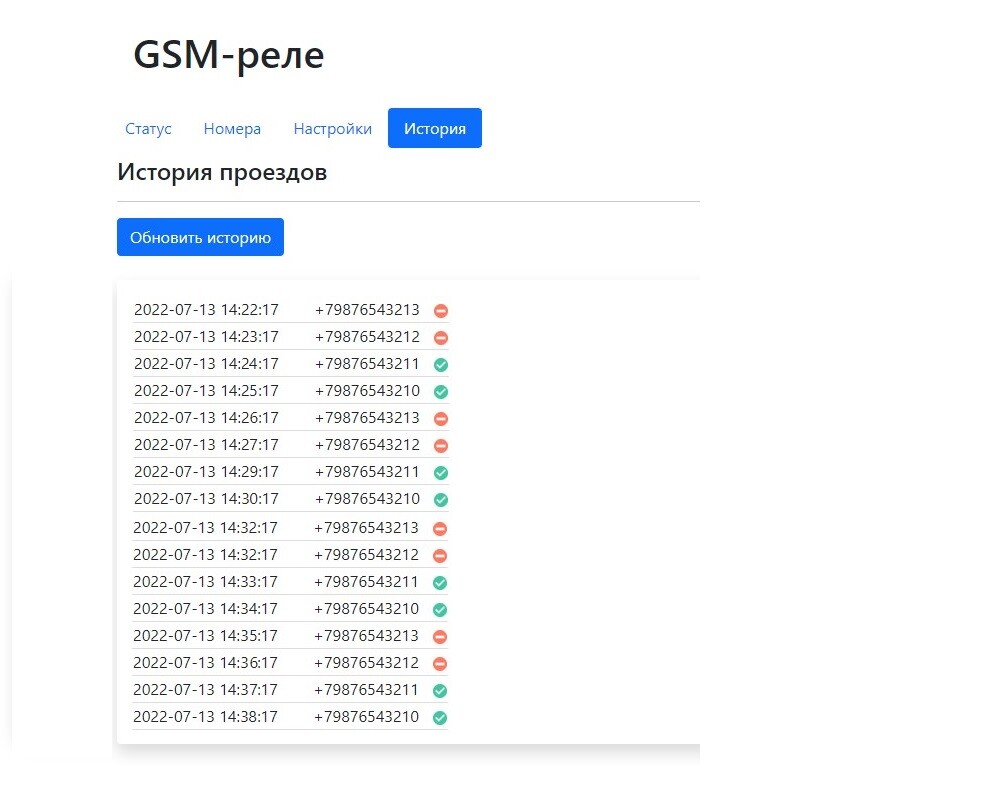Click the GSM-реле page title
The height and width of the screenshot is (800, 1000).
pos(229,56)
